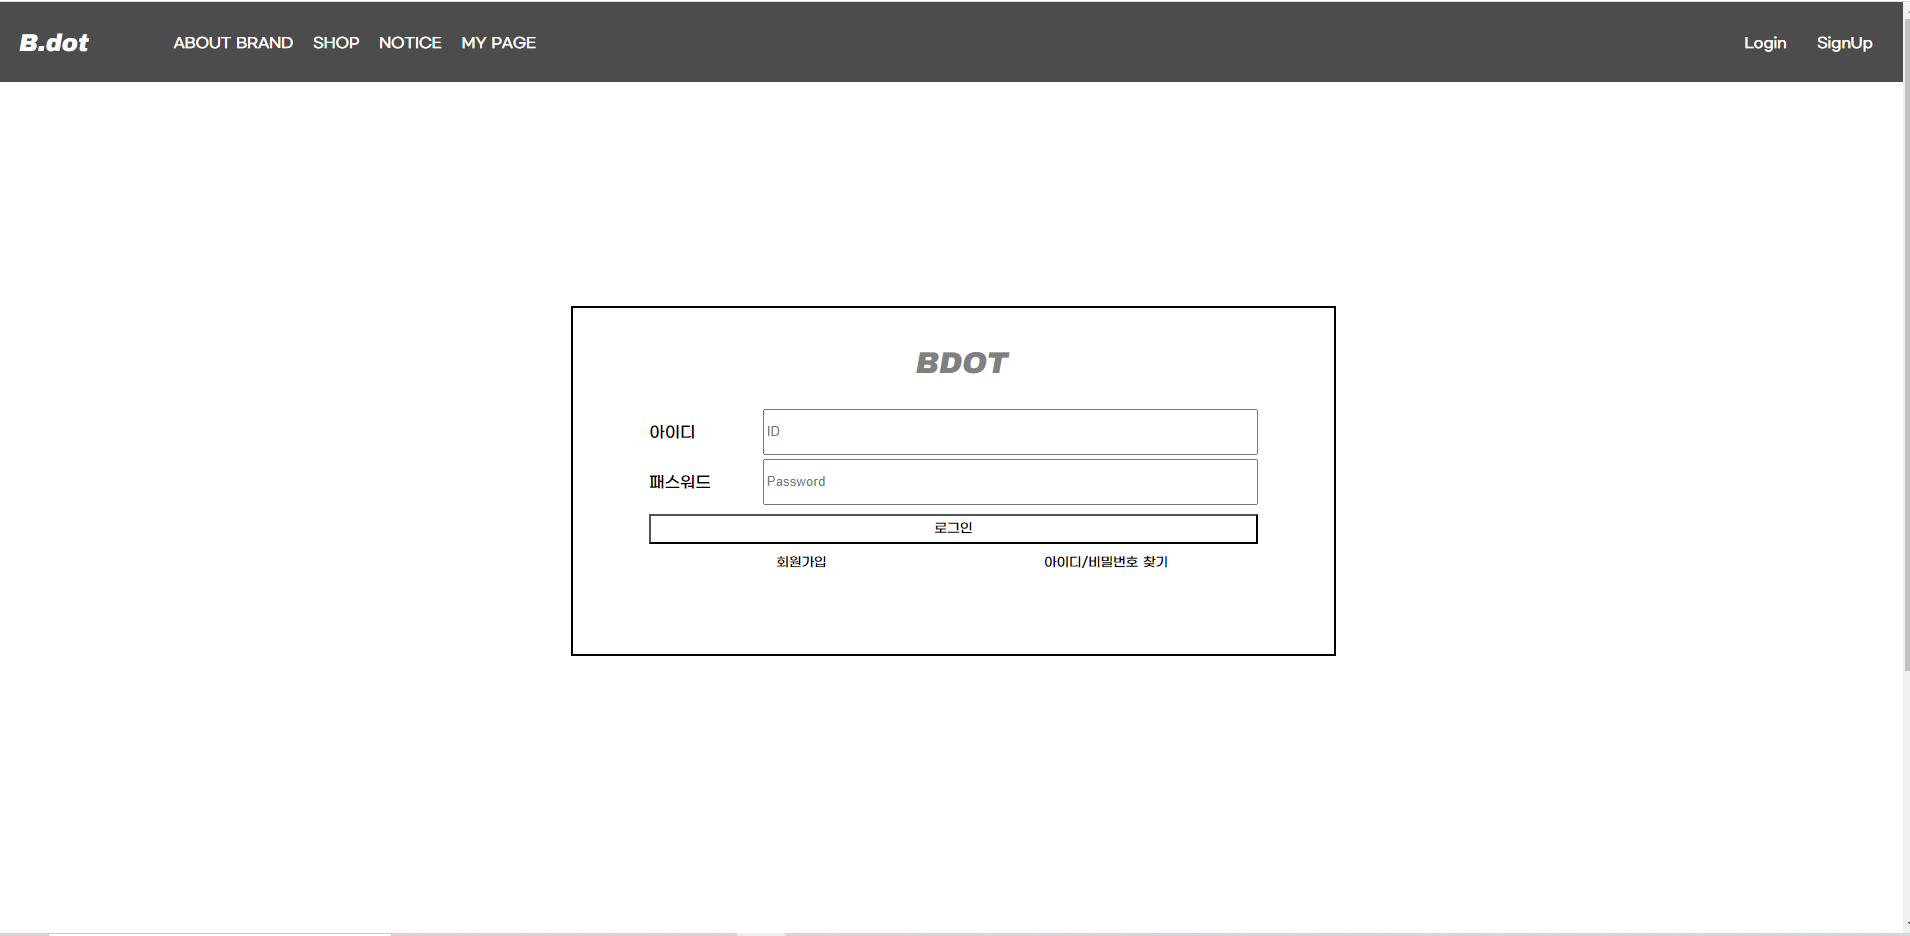Click the 패스워드 label
This screenshot has width=1910, height=936.
(680, 482)
